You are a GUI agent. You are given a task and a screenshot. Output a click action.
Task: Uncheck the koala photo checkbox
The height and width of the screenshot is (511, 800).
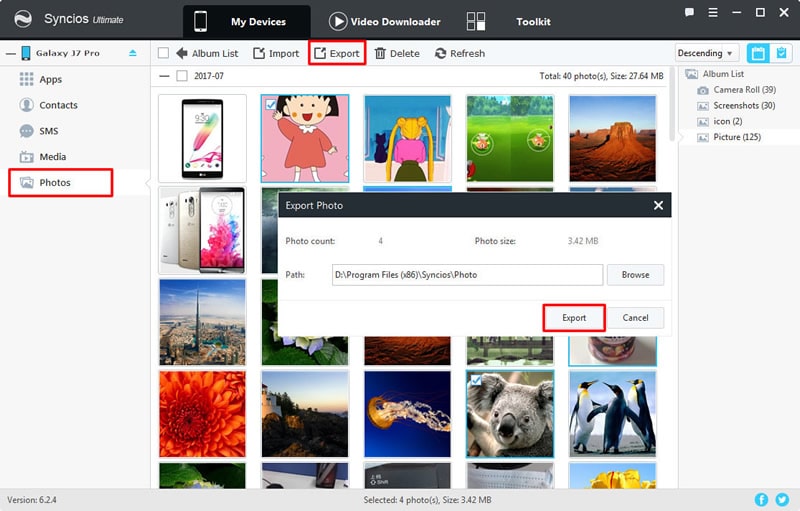pyautogui.click(x=476, y=380)
